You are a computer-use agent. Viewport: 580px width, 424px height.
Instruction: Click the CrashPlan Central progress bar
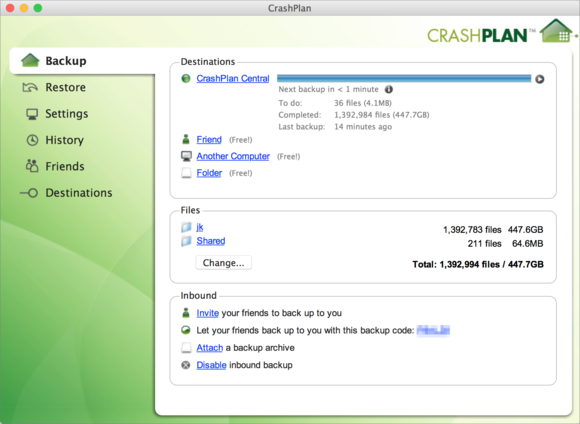404,78
